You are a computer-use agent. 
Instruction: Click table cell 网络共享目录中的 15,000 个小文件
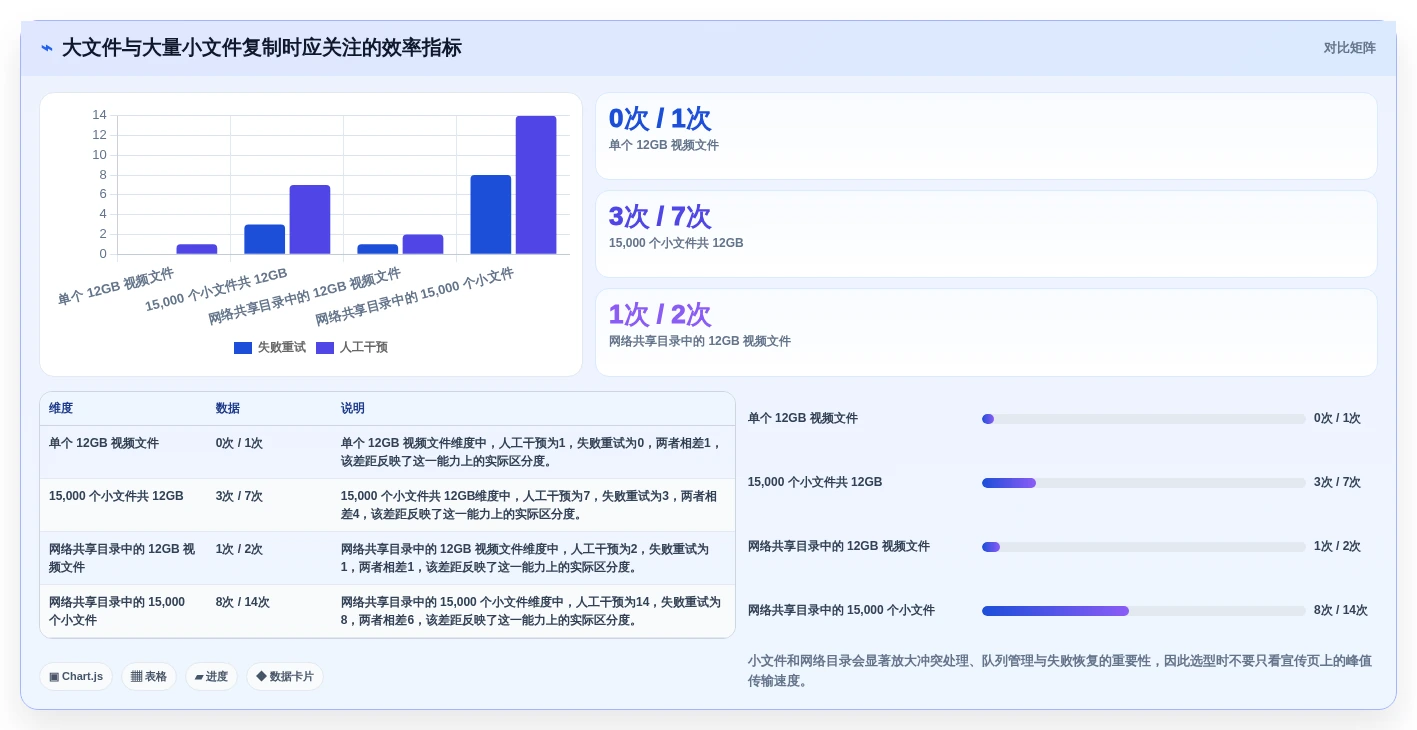(x=123, y=611)
